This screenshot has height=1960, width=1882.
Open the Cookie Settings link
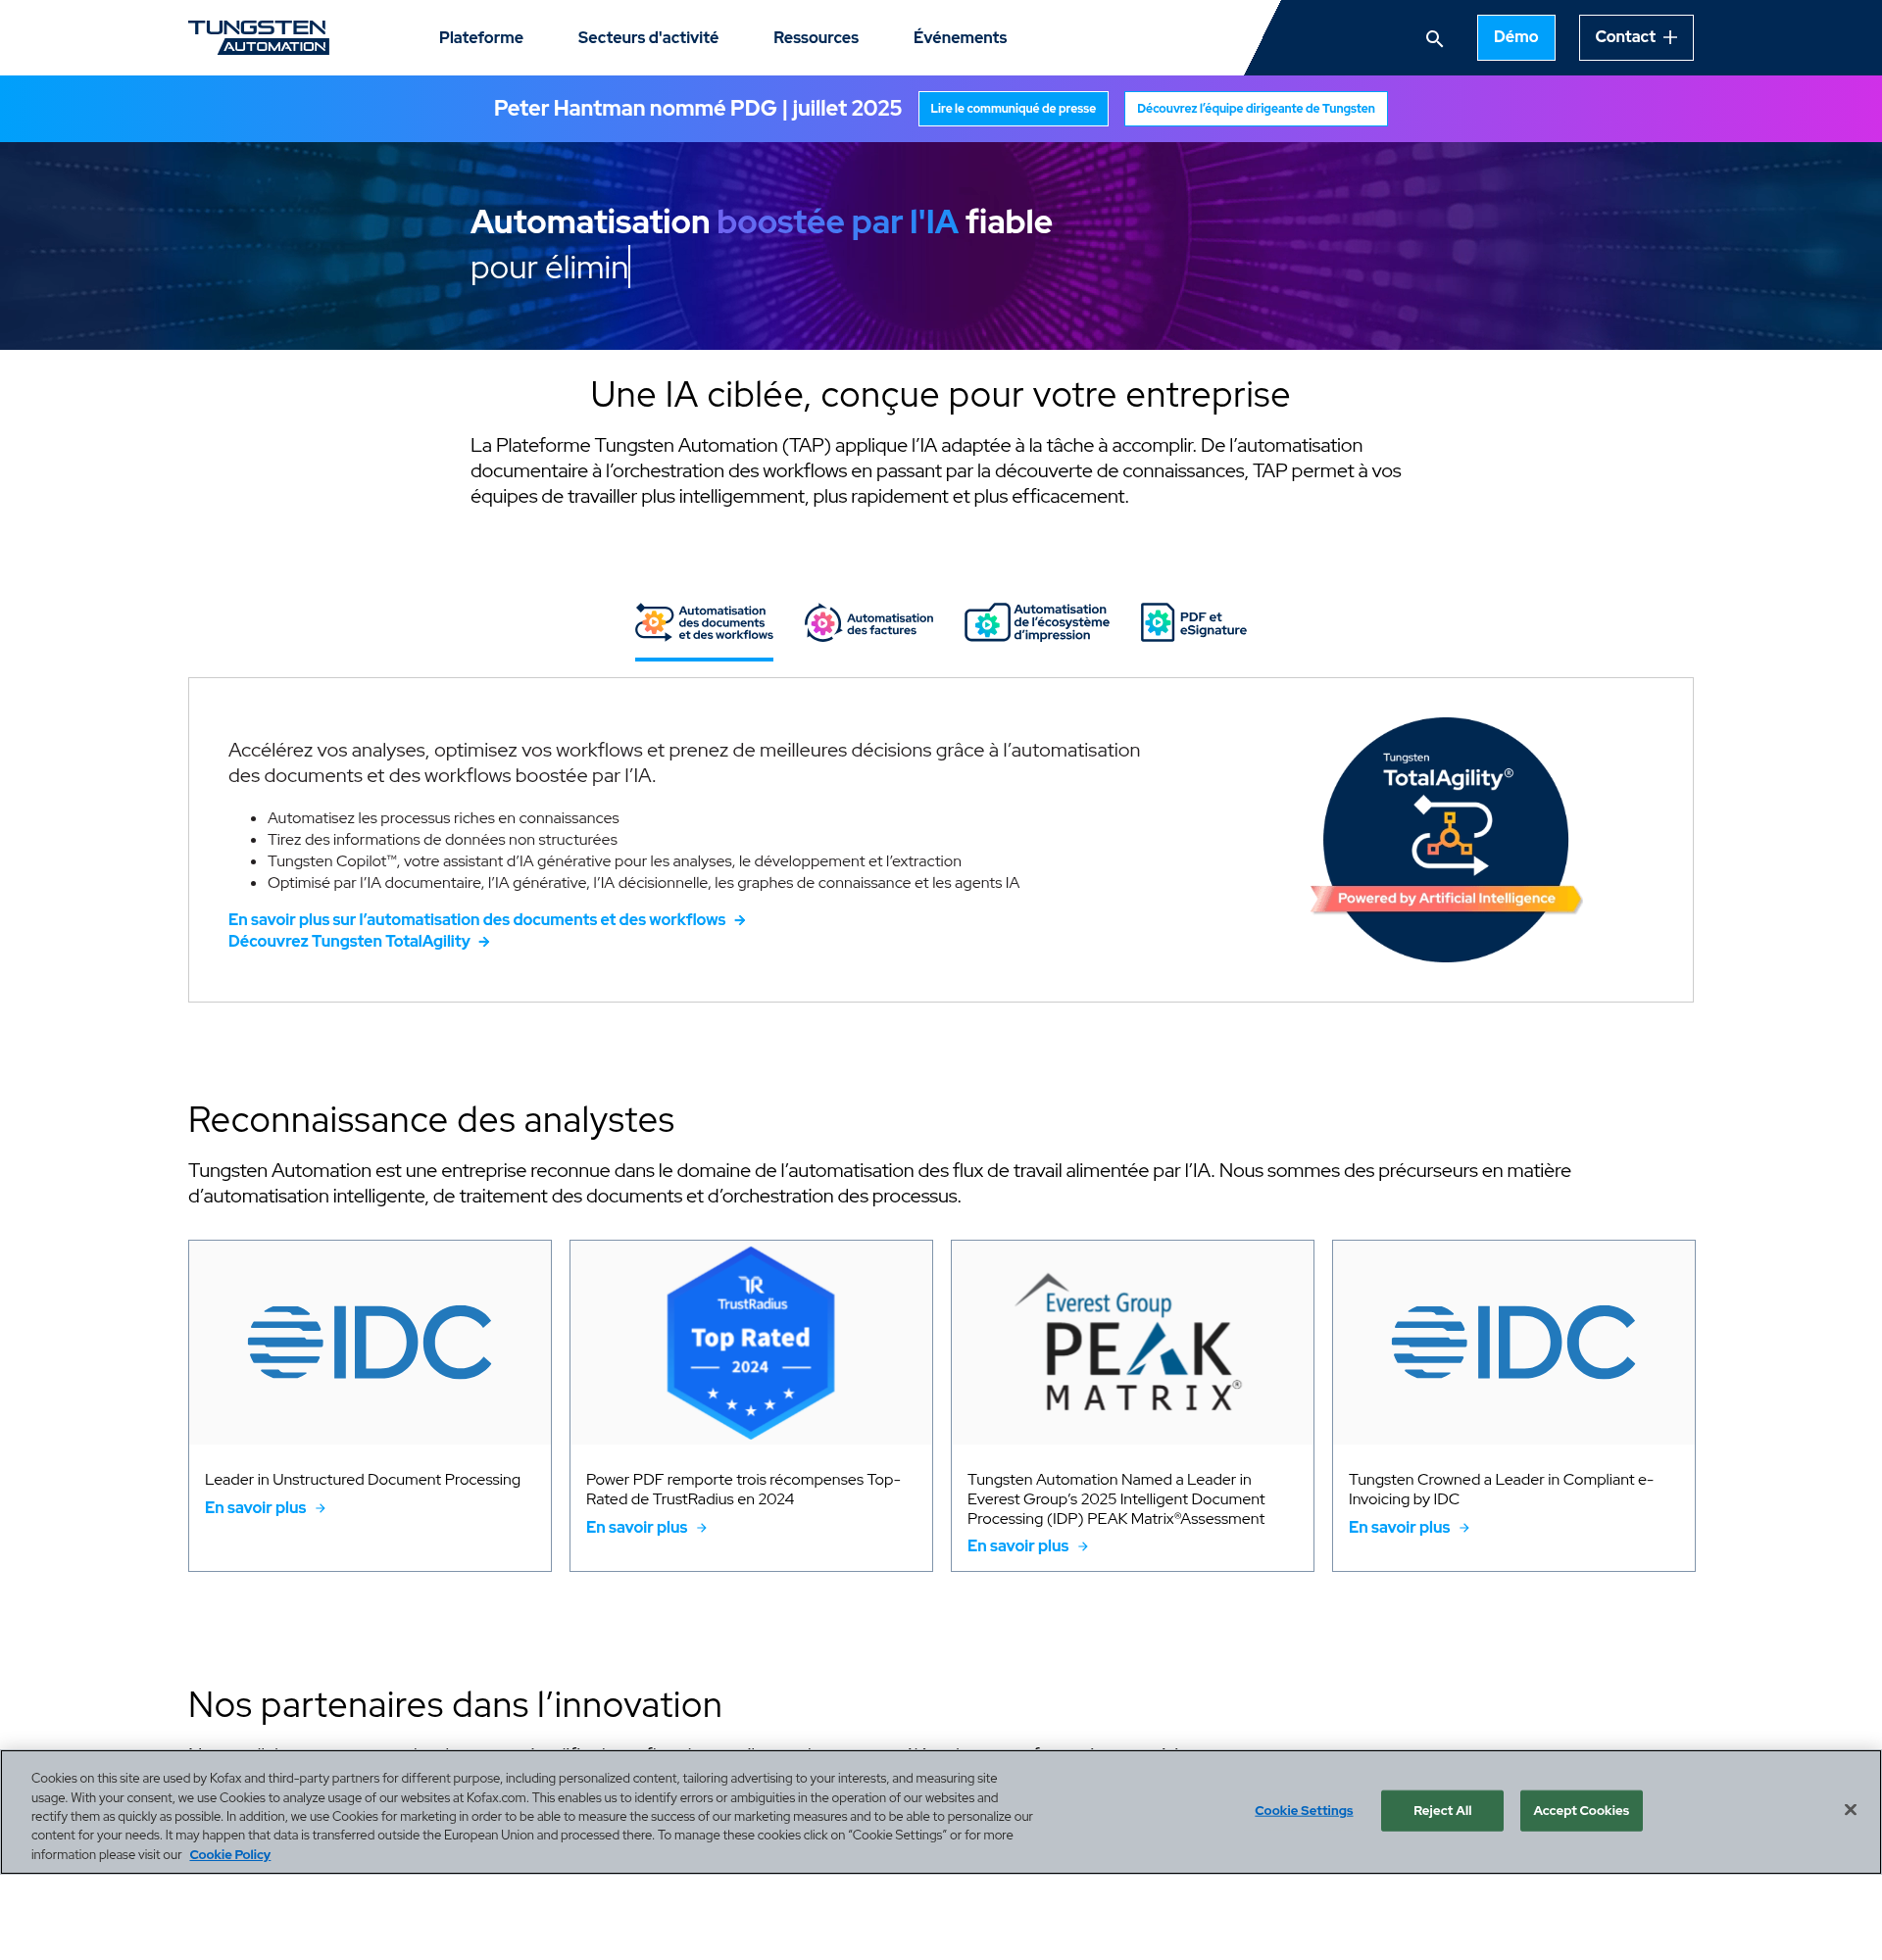click(x=1303, y=1810)
